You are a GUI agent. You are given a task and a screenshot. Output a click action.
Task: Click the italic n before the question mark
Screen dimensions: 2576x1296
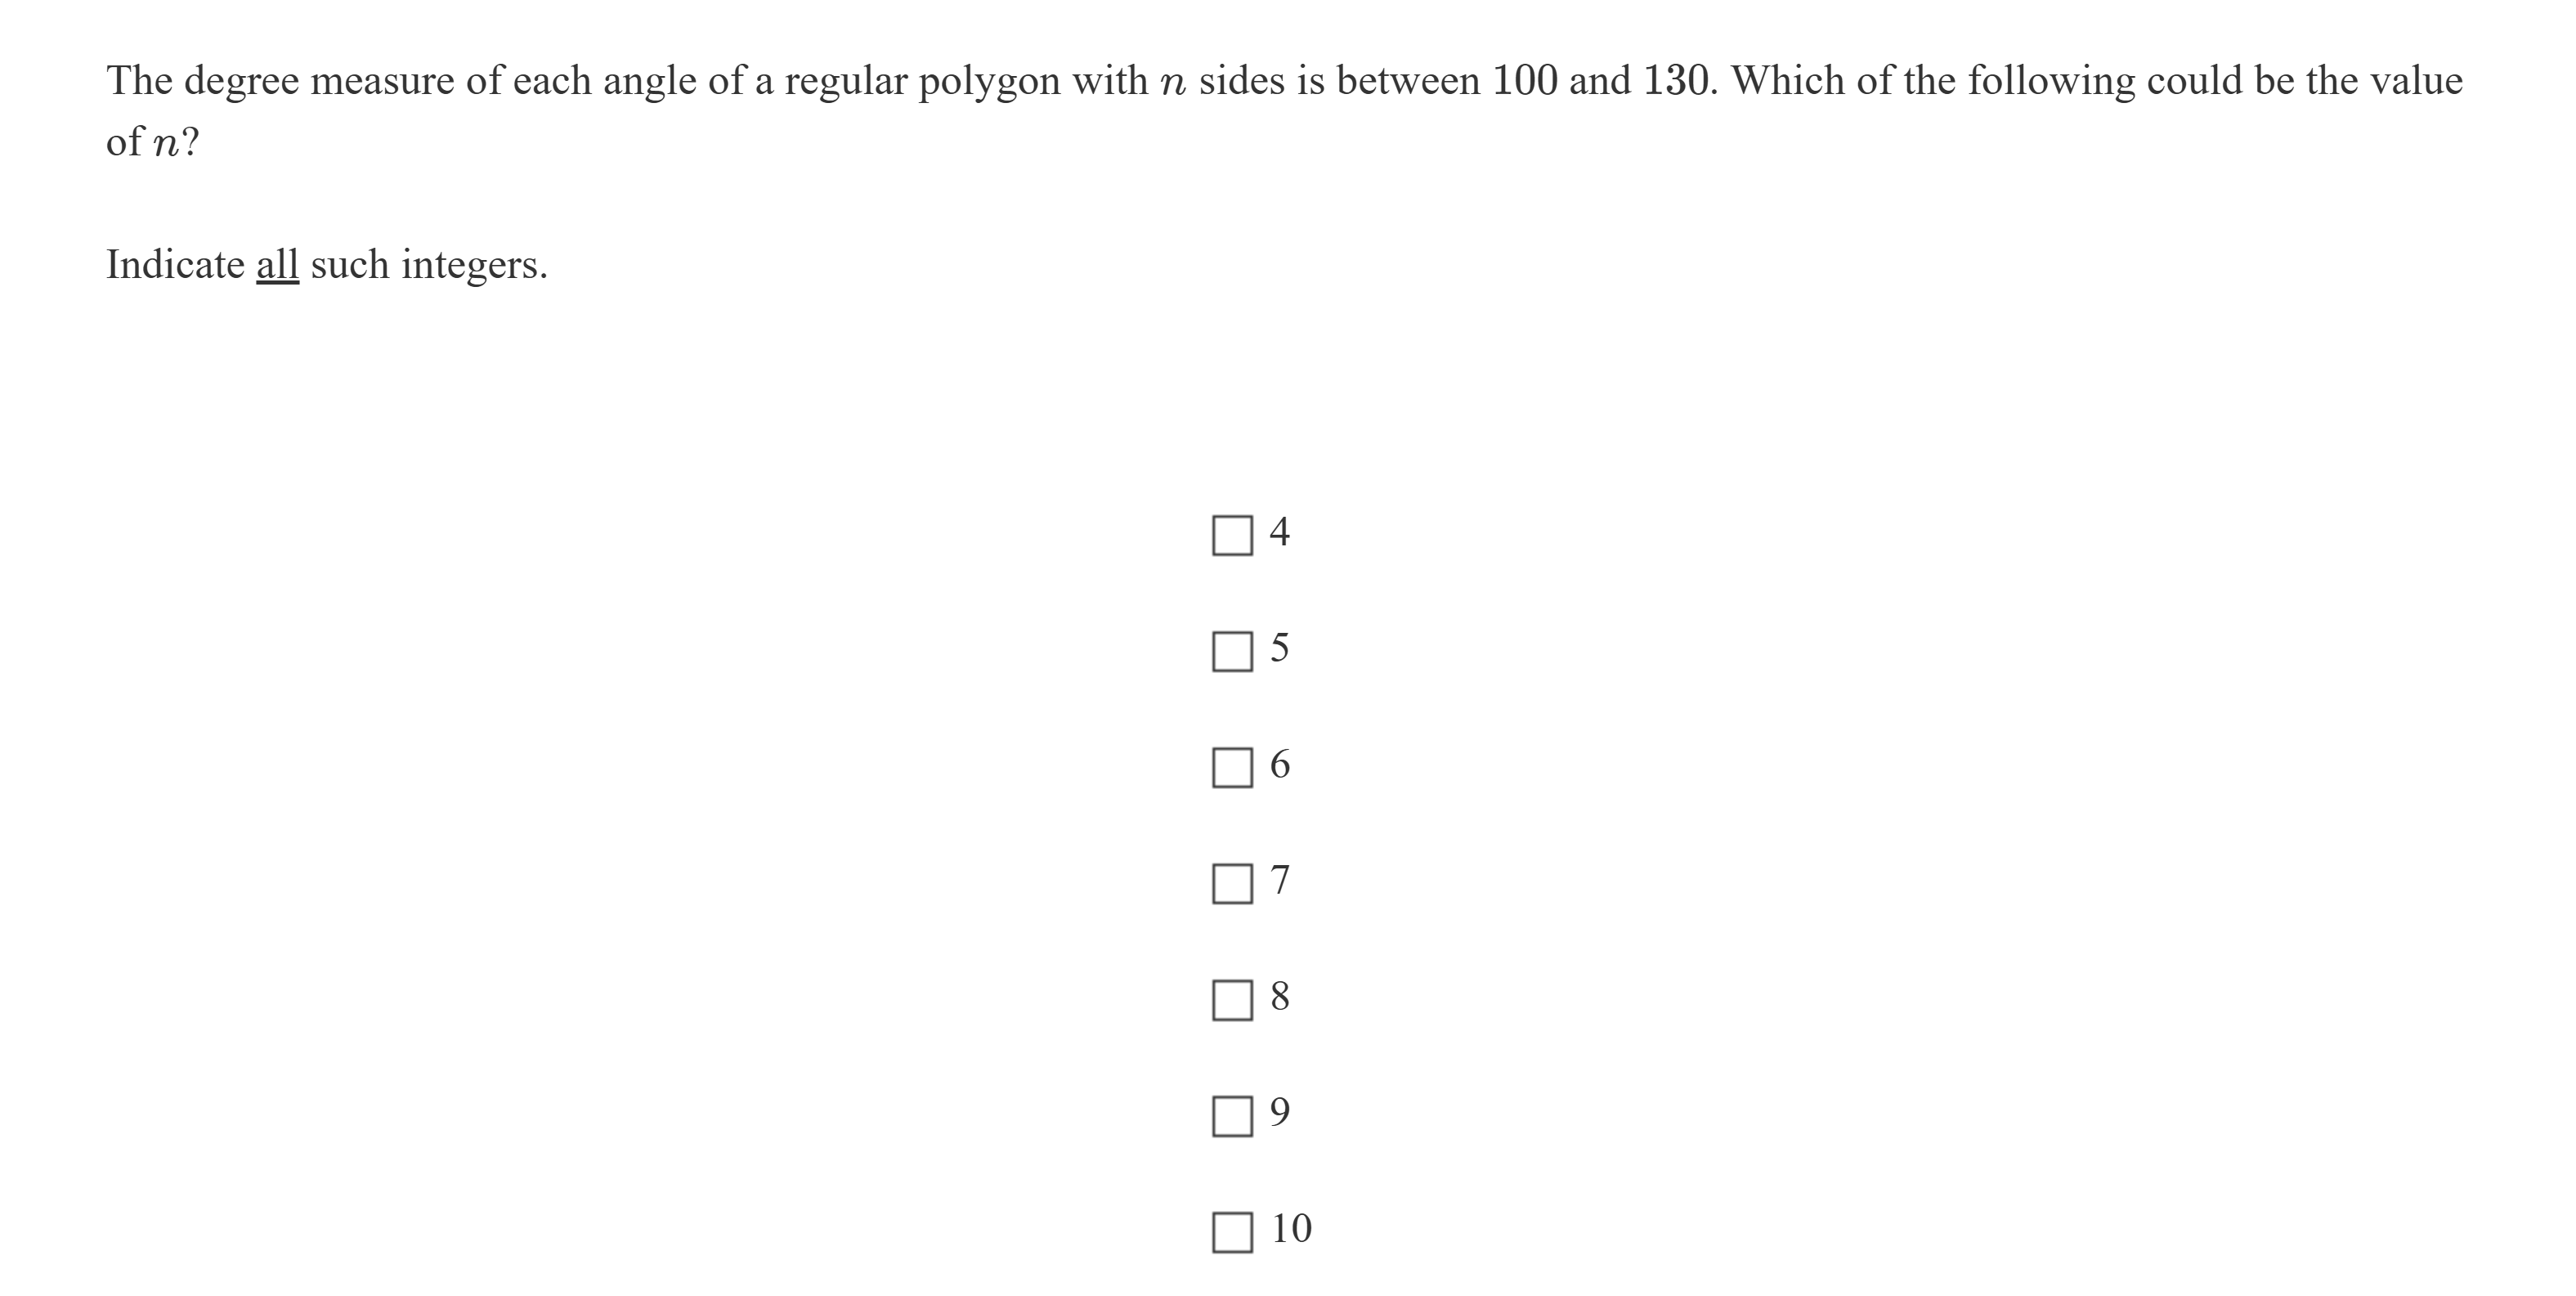coord(165,144)
